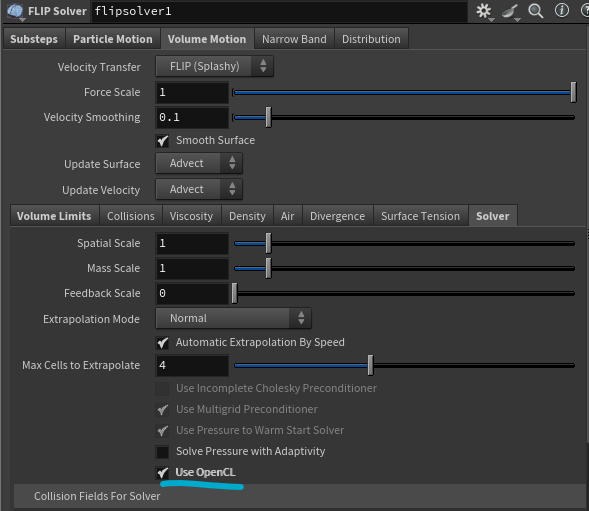Click the Velocity Smoothing parameter label

[x=92, y=117]
